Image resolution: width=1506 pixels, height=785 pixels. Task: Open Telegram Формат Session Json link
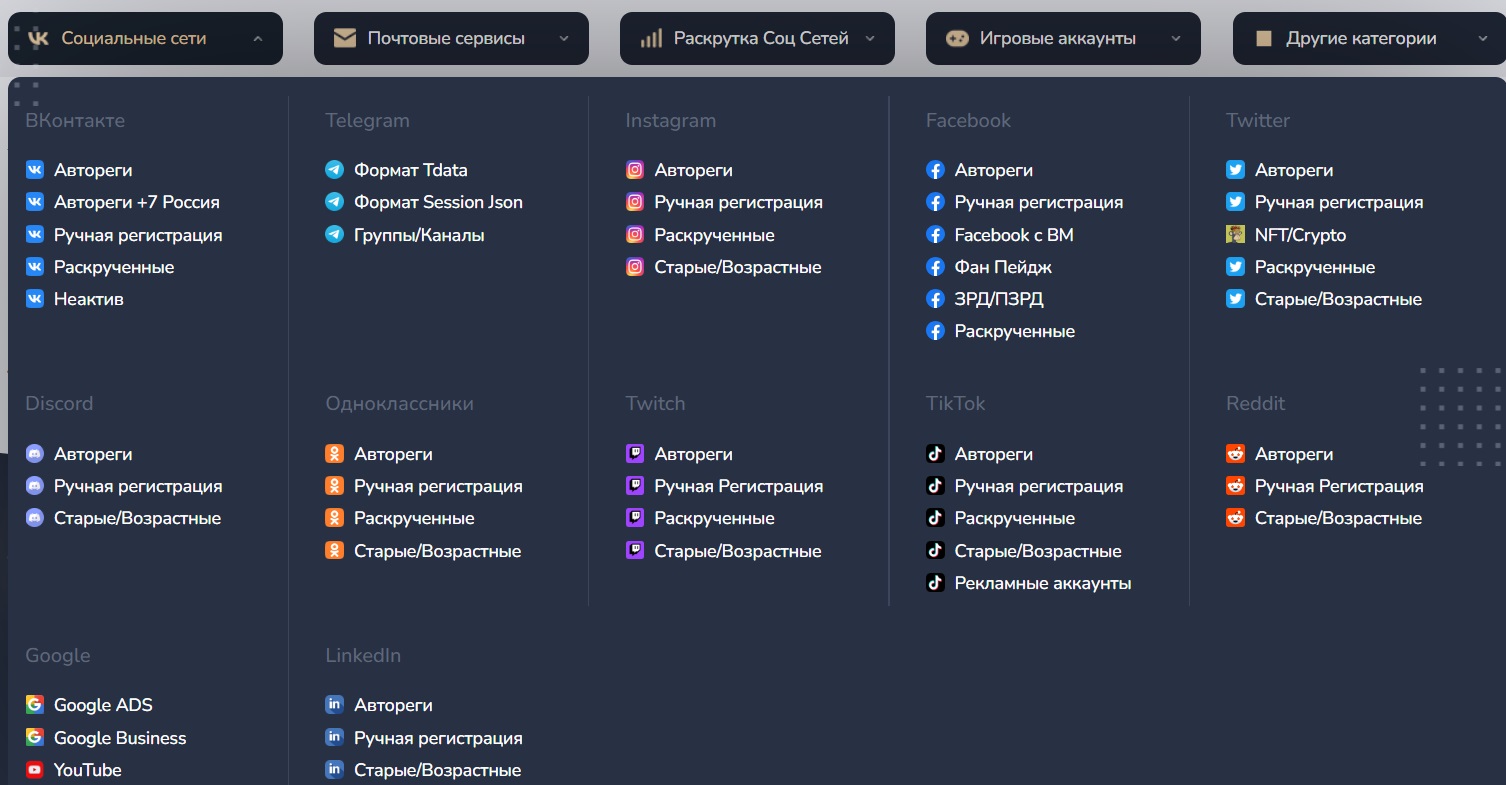point(438,202)
